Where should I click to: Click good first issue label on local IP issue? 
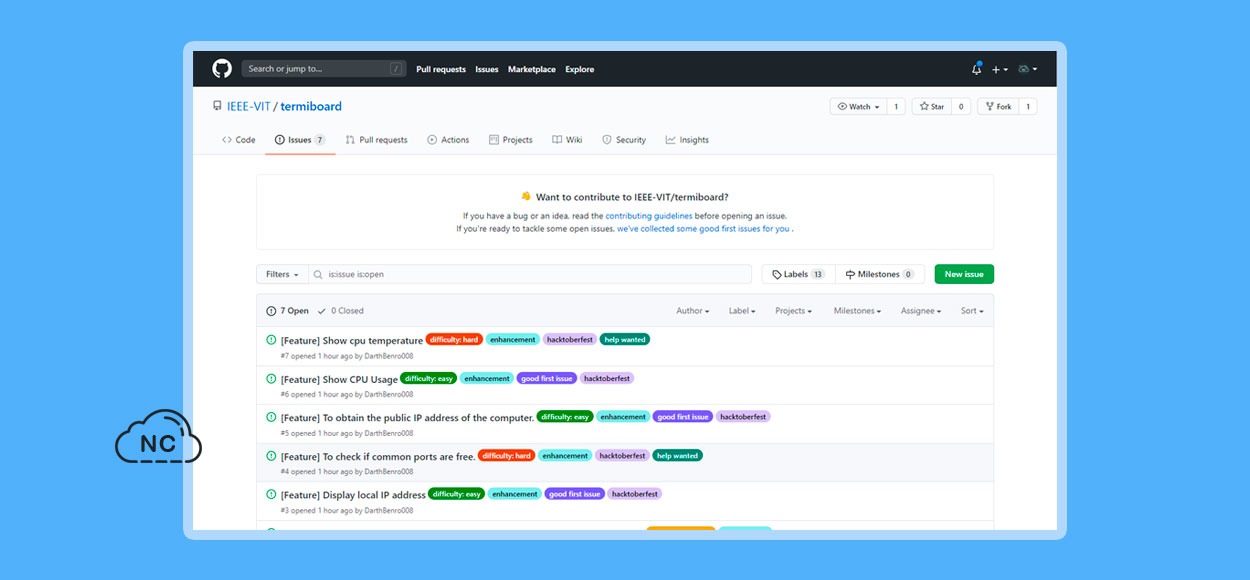point(574,494)
